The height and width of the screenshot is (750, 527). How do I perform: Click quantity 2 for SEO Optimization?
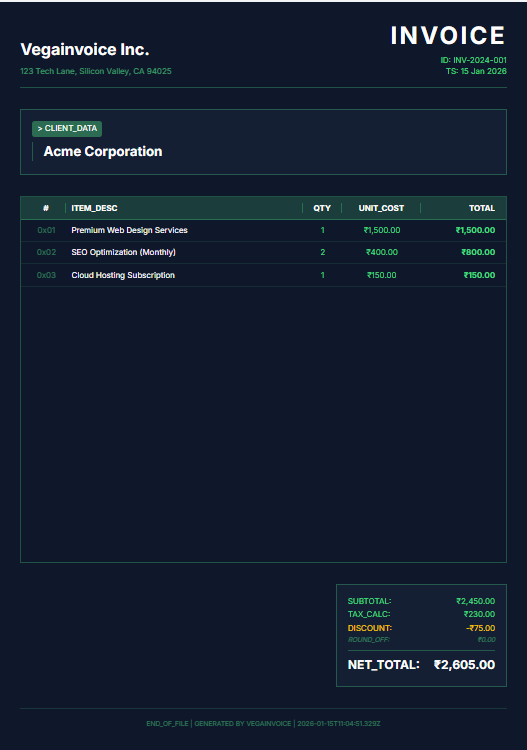[x=322, y=252]
